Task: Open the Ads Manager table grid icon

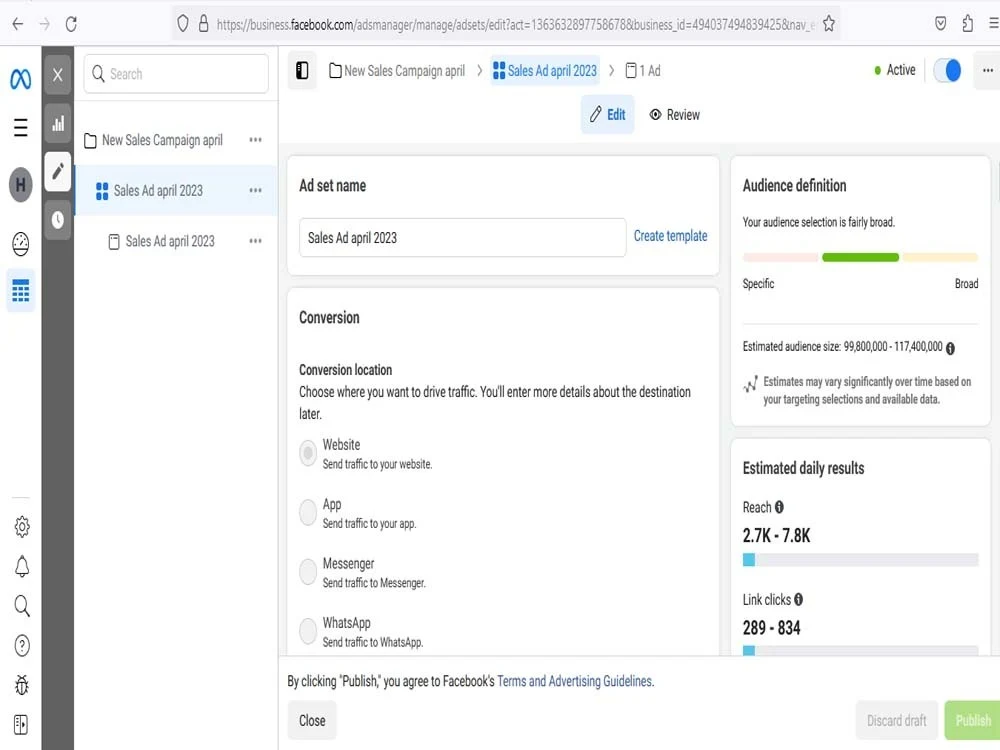Action: pos(20,291)
